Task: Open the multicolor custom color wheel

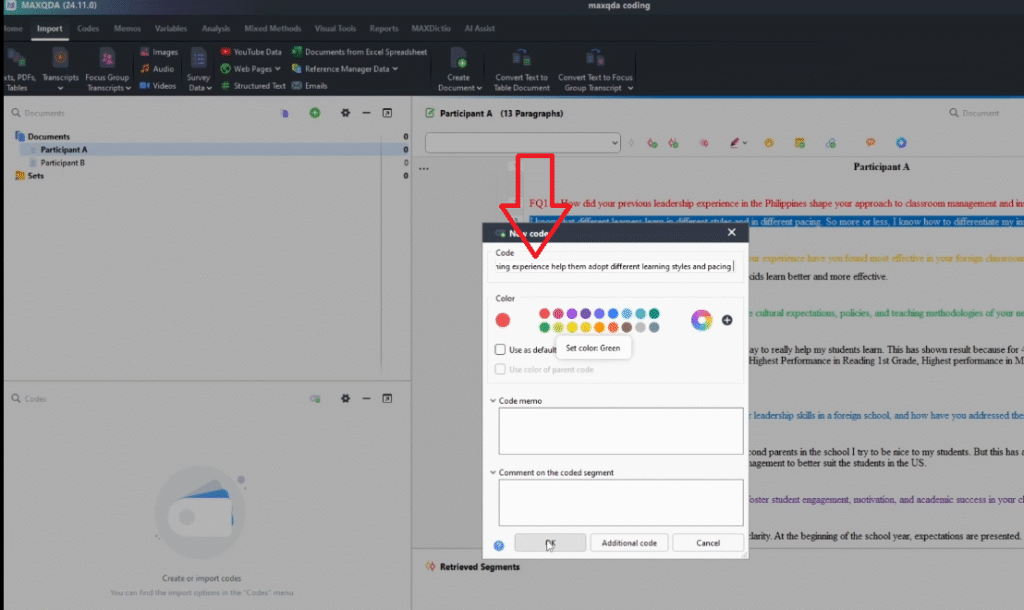Action: click(x=701, y=320)
